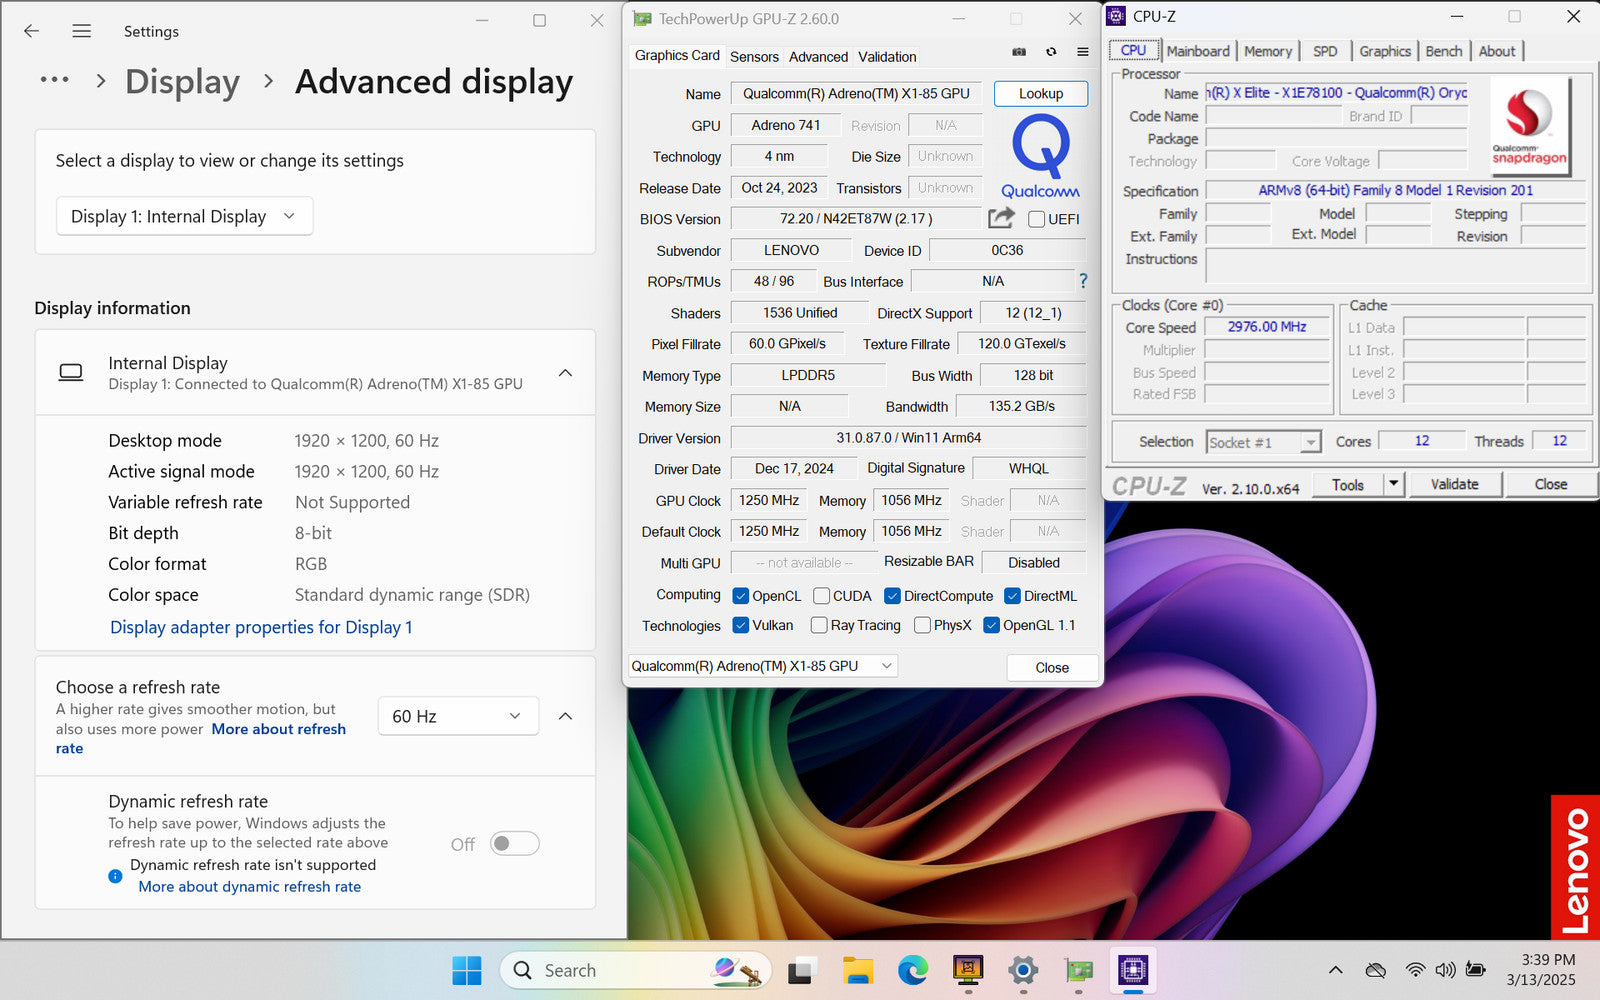Switch to CPU-Z taskbar icon
The height and width of the screenshot is (1000, 1600).
pyautogui.click(x=1133, y=970)
